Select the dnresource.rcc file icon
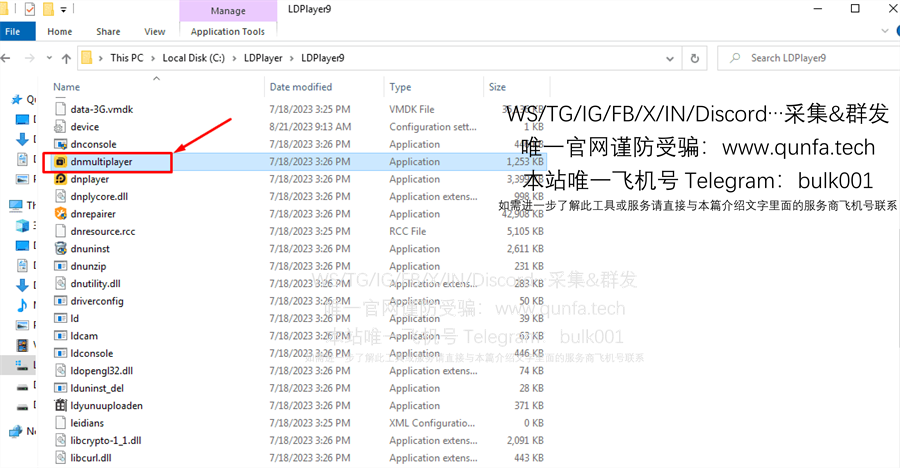 (60, 231)
